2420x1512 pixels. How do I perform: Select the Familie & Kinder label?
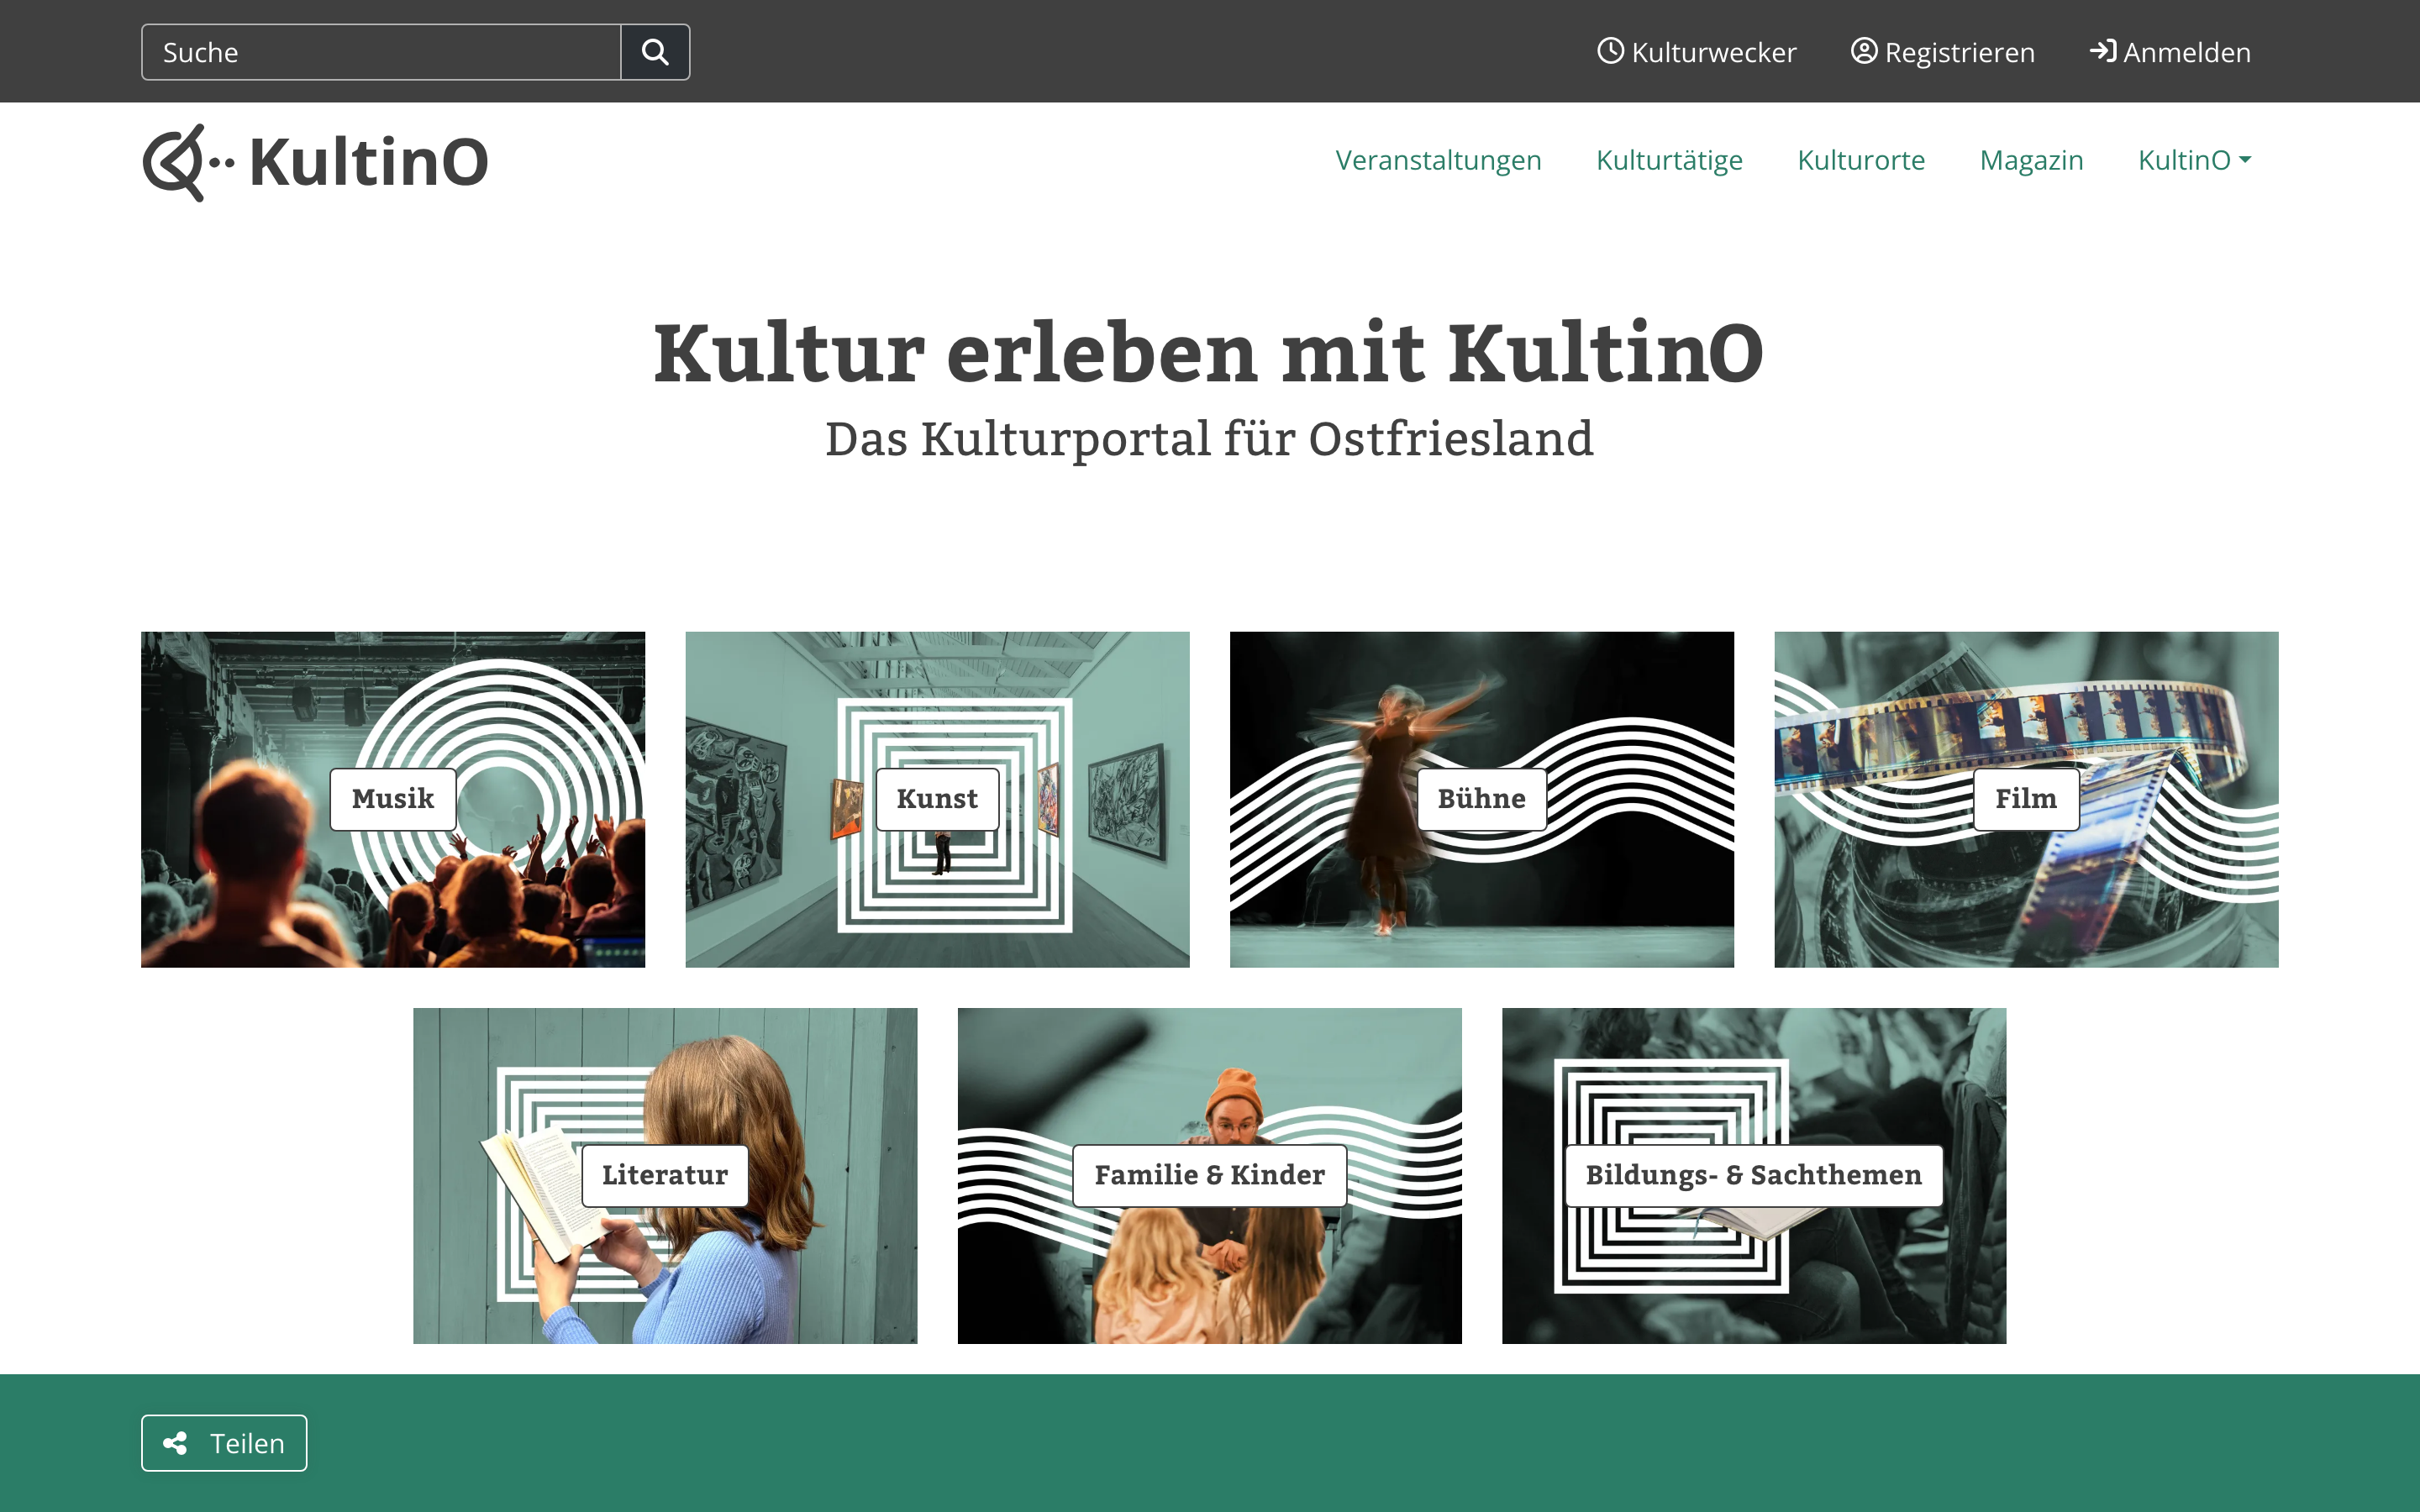(x=1210, y=1175)
